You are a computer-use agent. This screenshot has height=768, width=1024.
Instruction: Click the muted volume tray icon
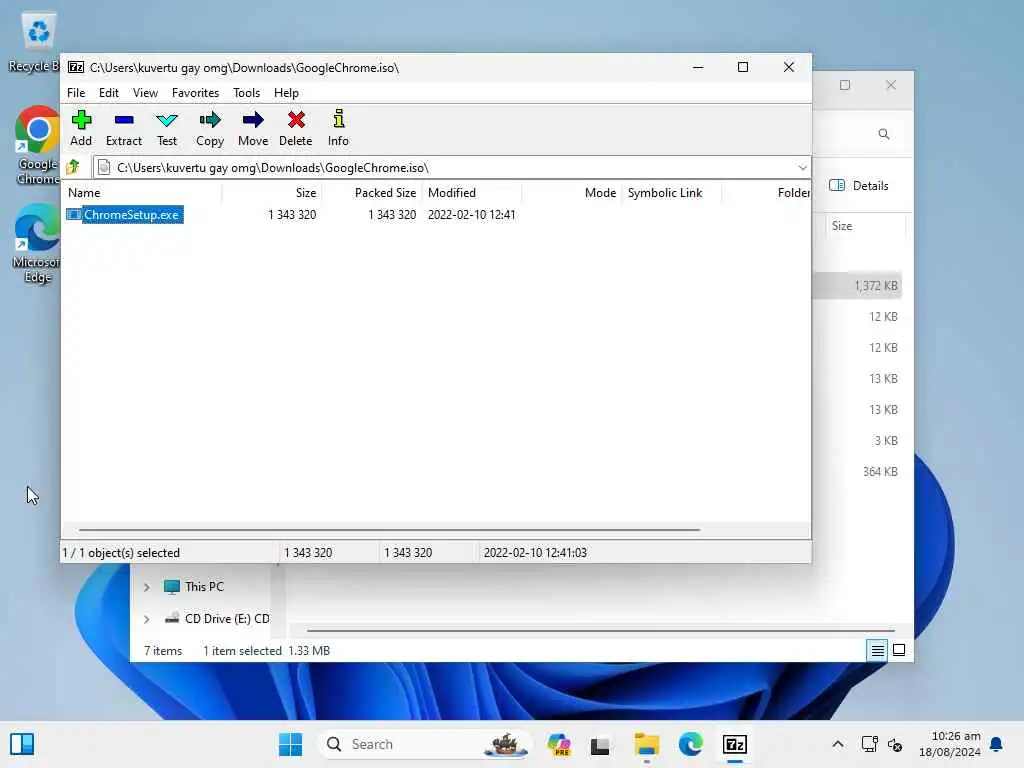[895, 744]
